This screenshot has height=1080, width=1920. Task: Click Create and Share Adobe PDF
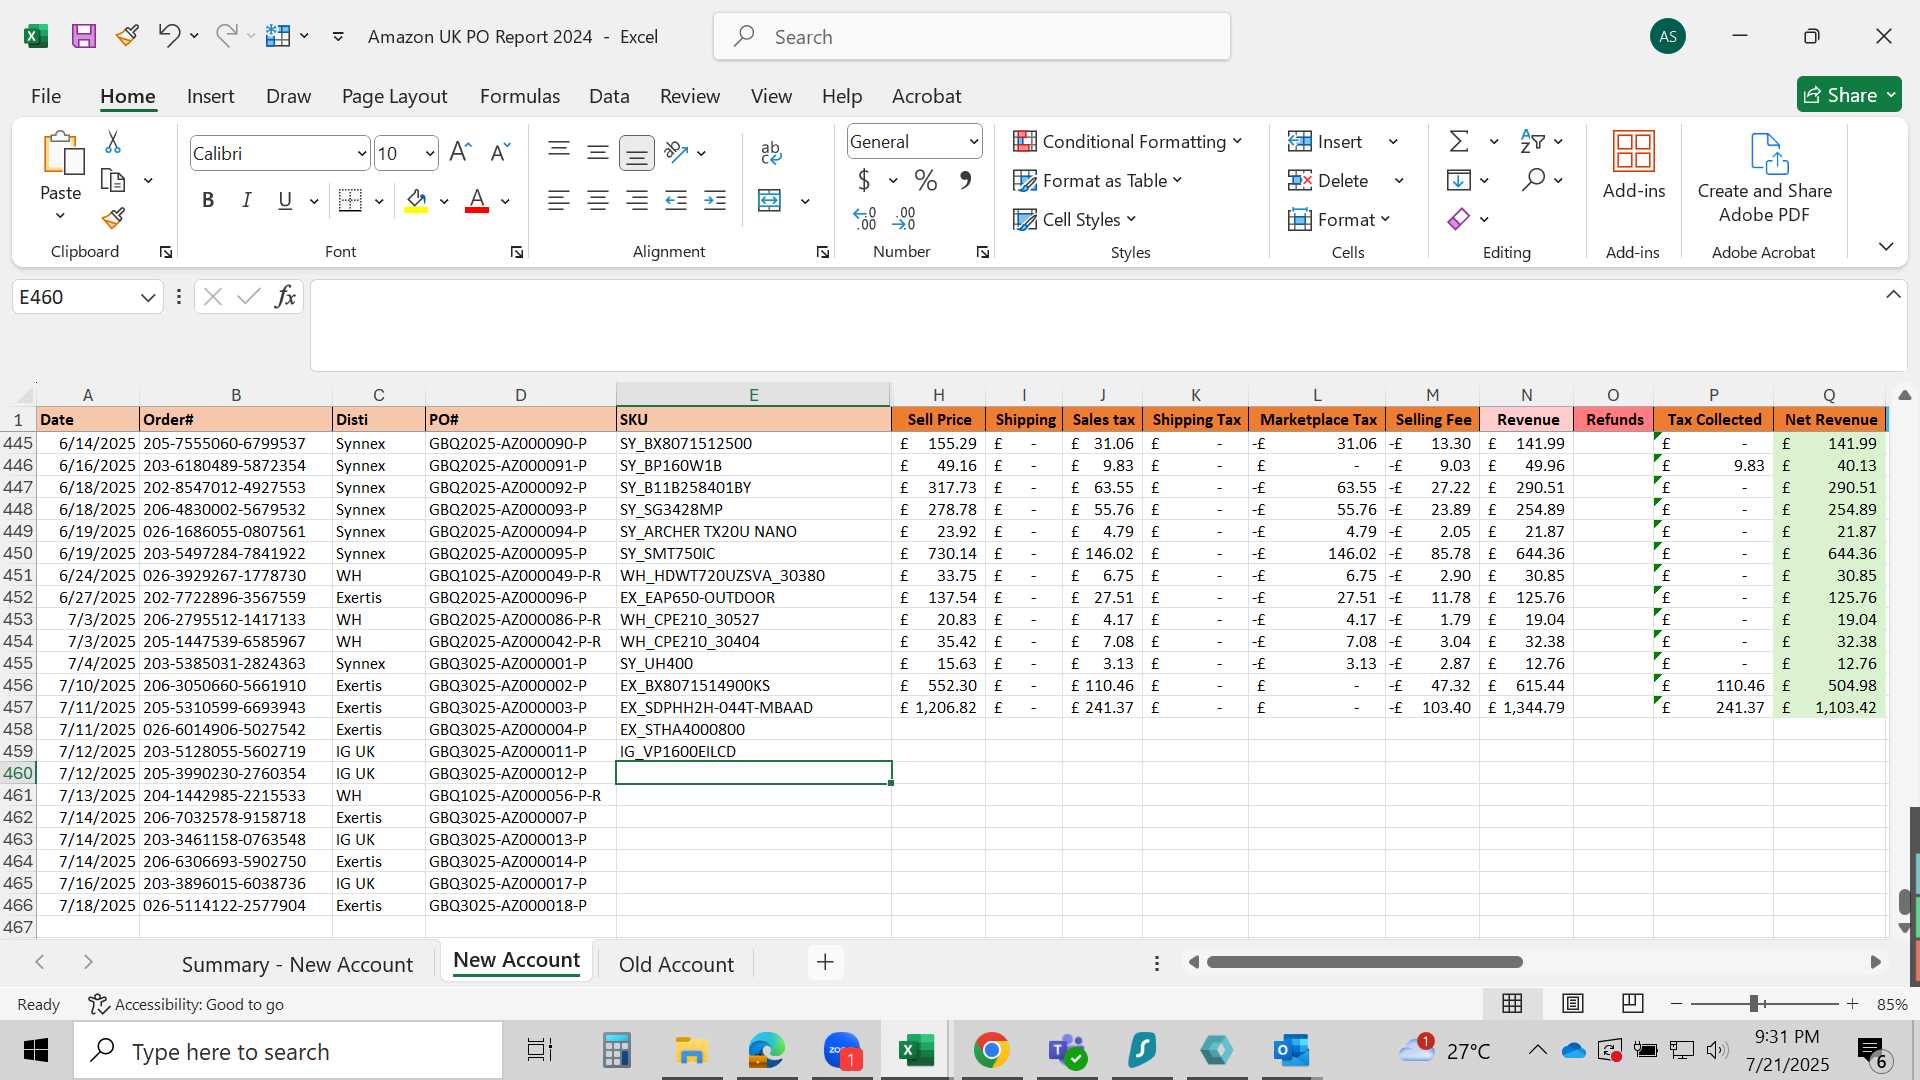pyautogui.click(x=1764, y=178)
